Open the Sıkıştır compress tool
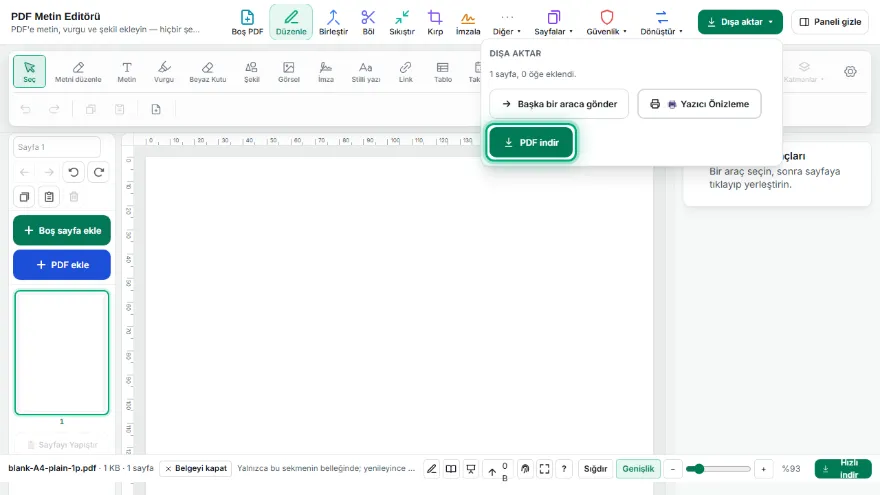The height and width of the screenshot is (495, 880). point(402,22)
